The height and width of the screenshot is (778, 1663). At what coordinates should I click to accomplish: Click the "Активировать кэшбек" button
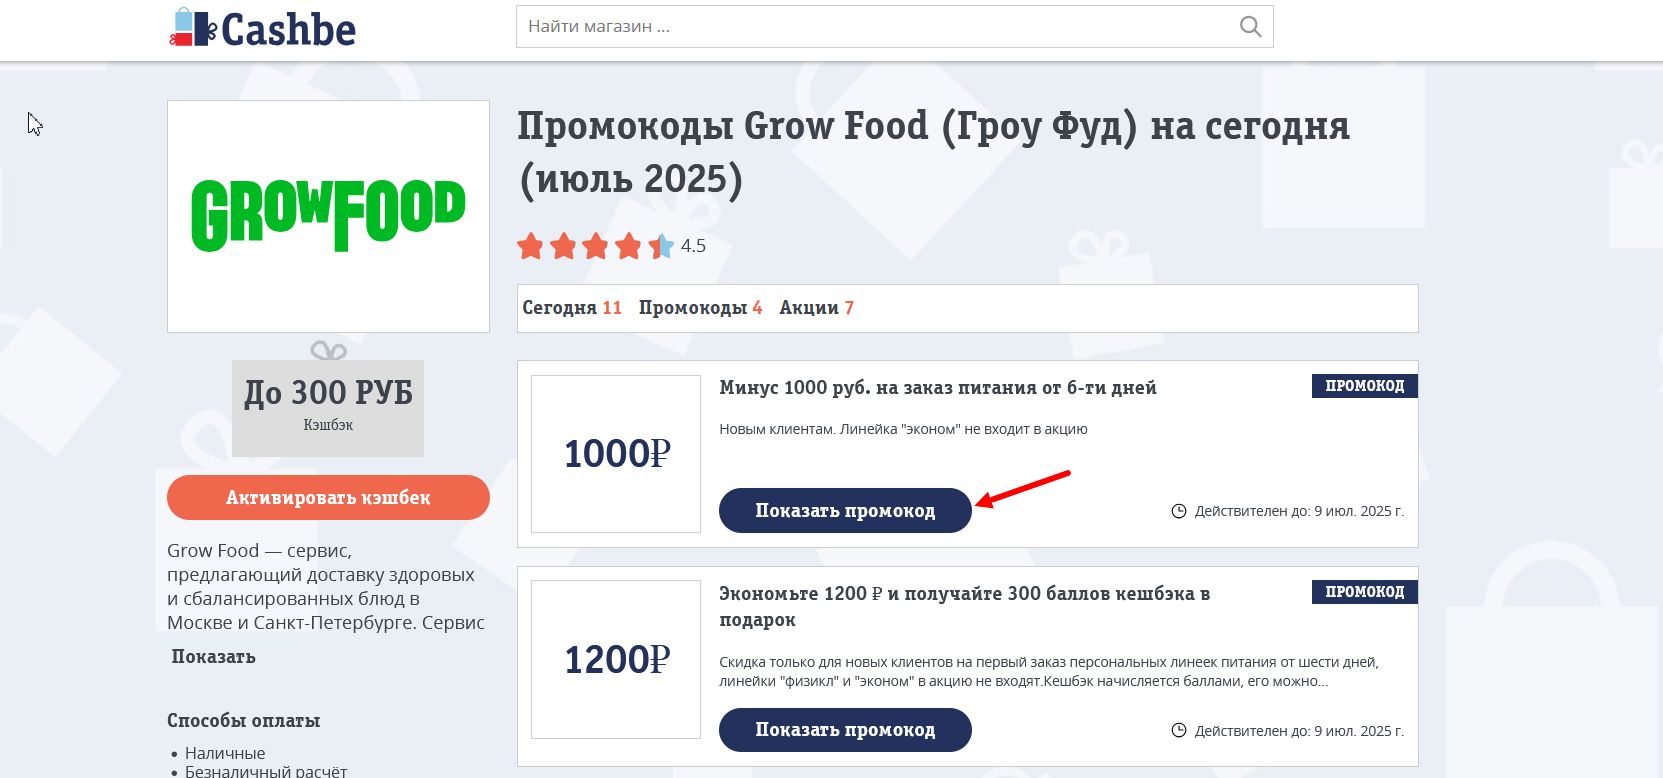pos(328,498)
